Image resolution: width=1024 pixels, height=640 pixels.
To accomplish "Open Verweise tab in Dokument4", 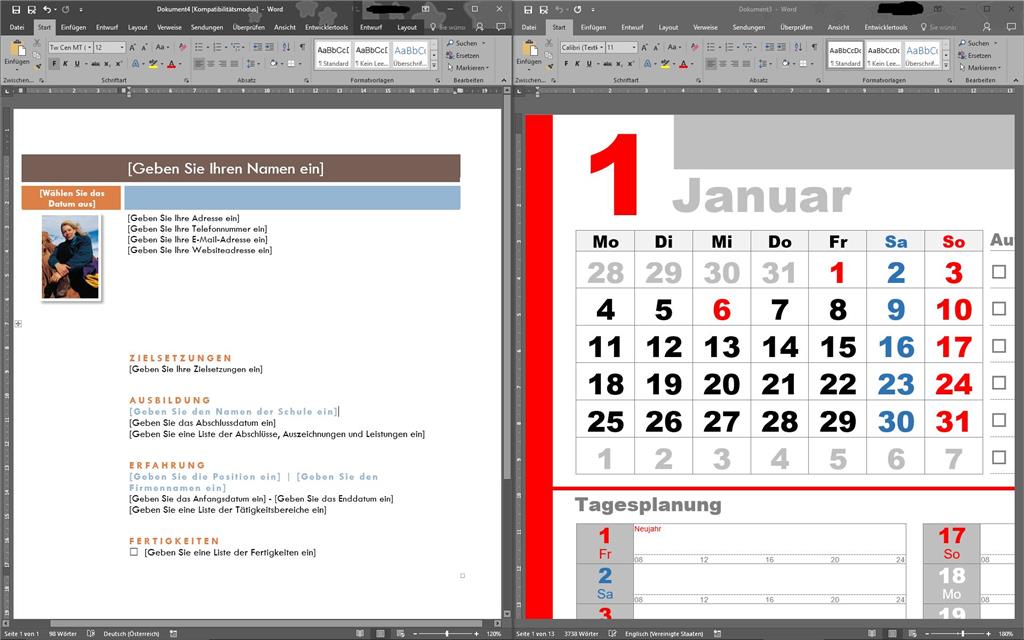I will point(169,27).
